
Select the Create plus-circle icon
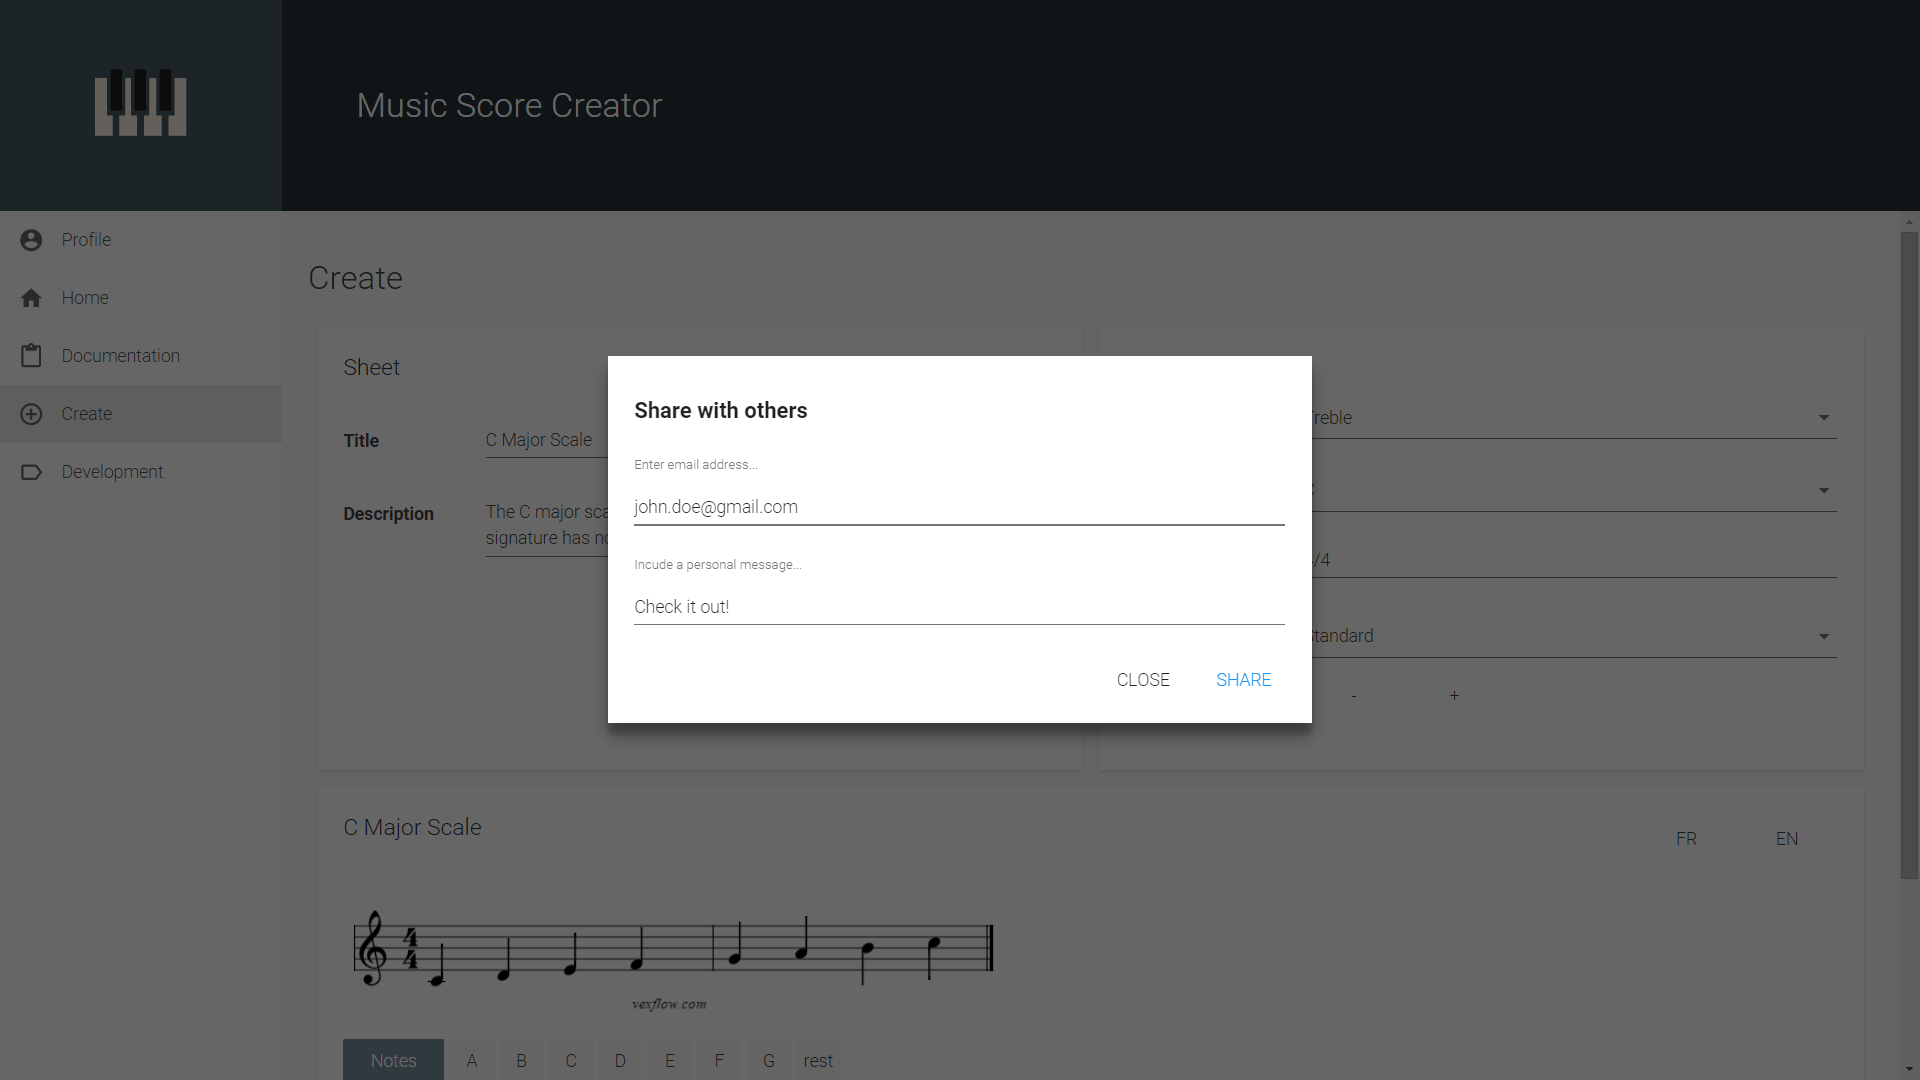coord(31,413)
